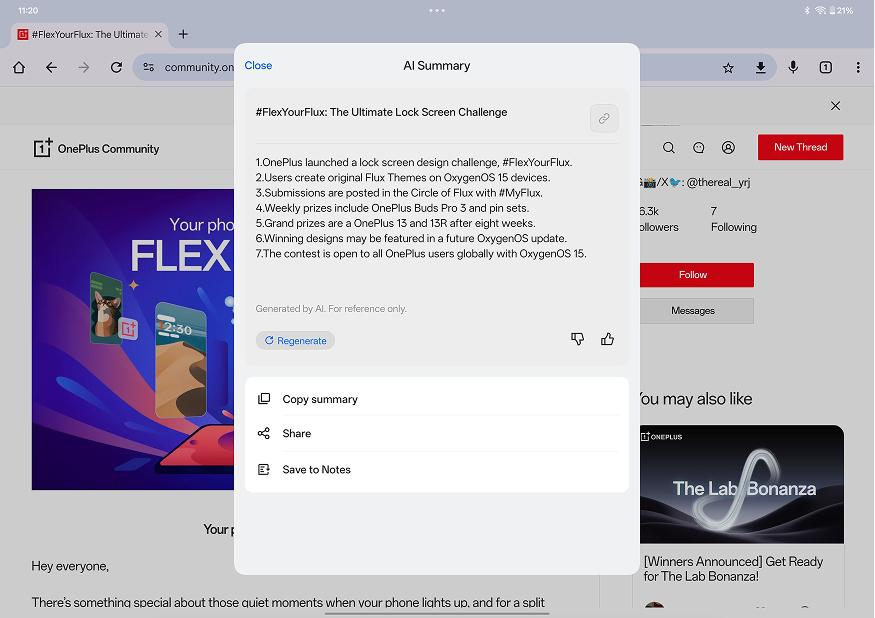This screenshot has width=875, height=618.
Task: Click the copy link icon in summary
Action: click(604, 118)
